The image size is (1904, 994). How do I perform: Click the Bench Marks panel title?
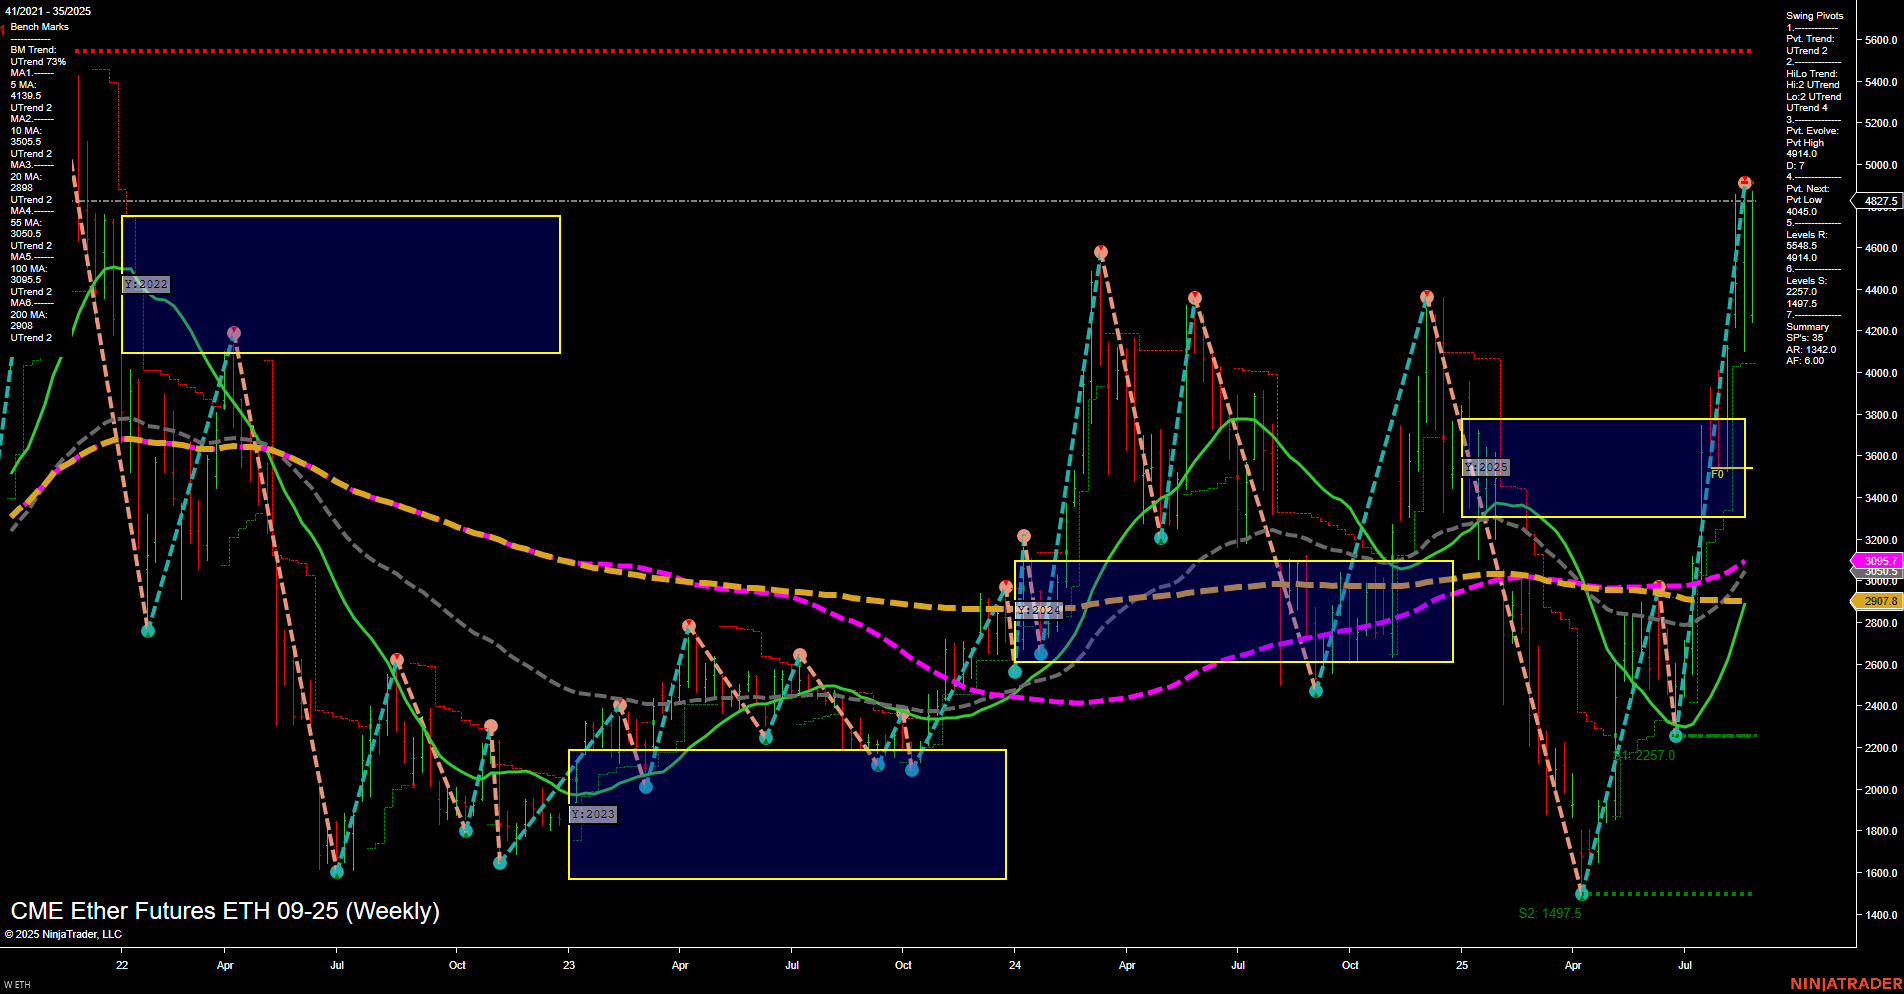coord(42,27)
